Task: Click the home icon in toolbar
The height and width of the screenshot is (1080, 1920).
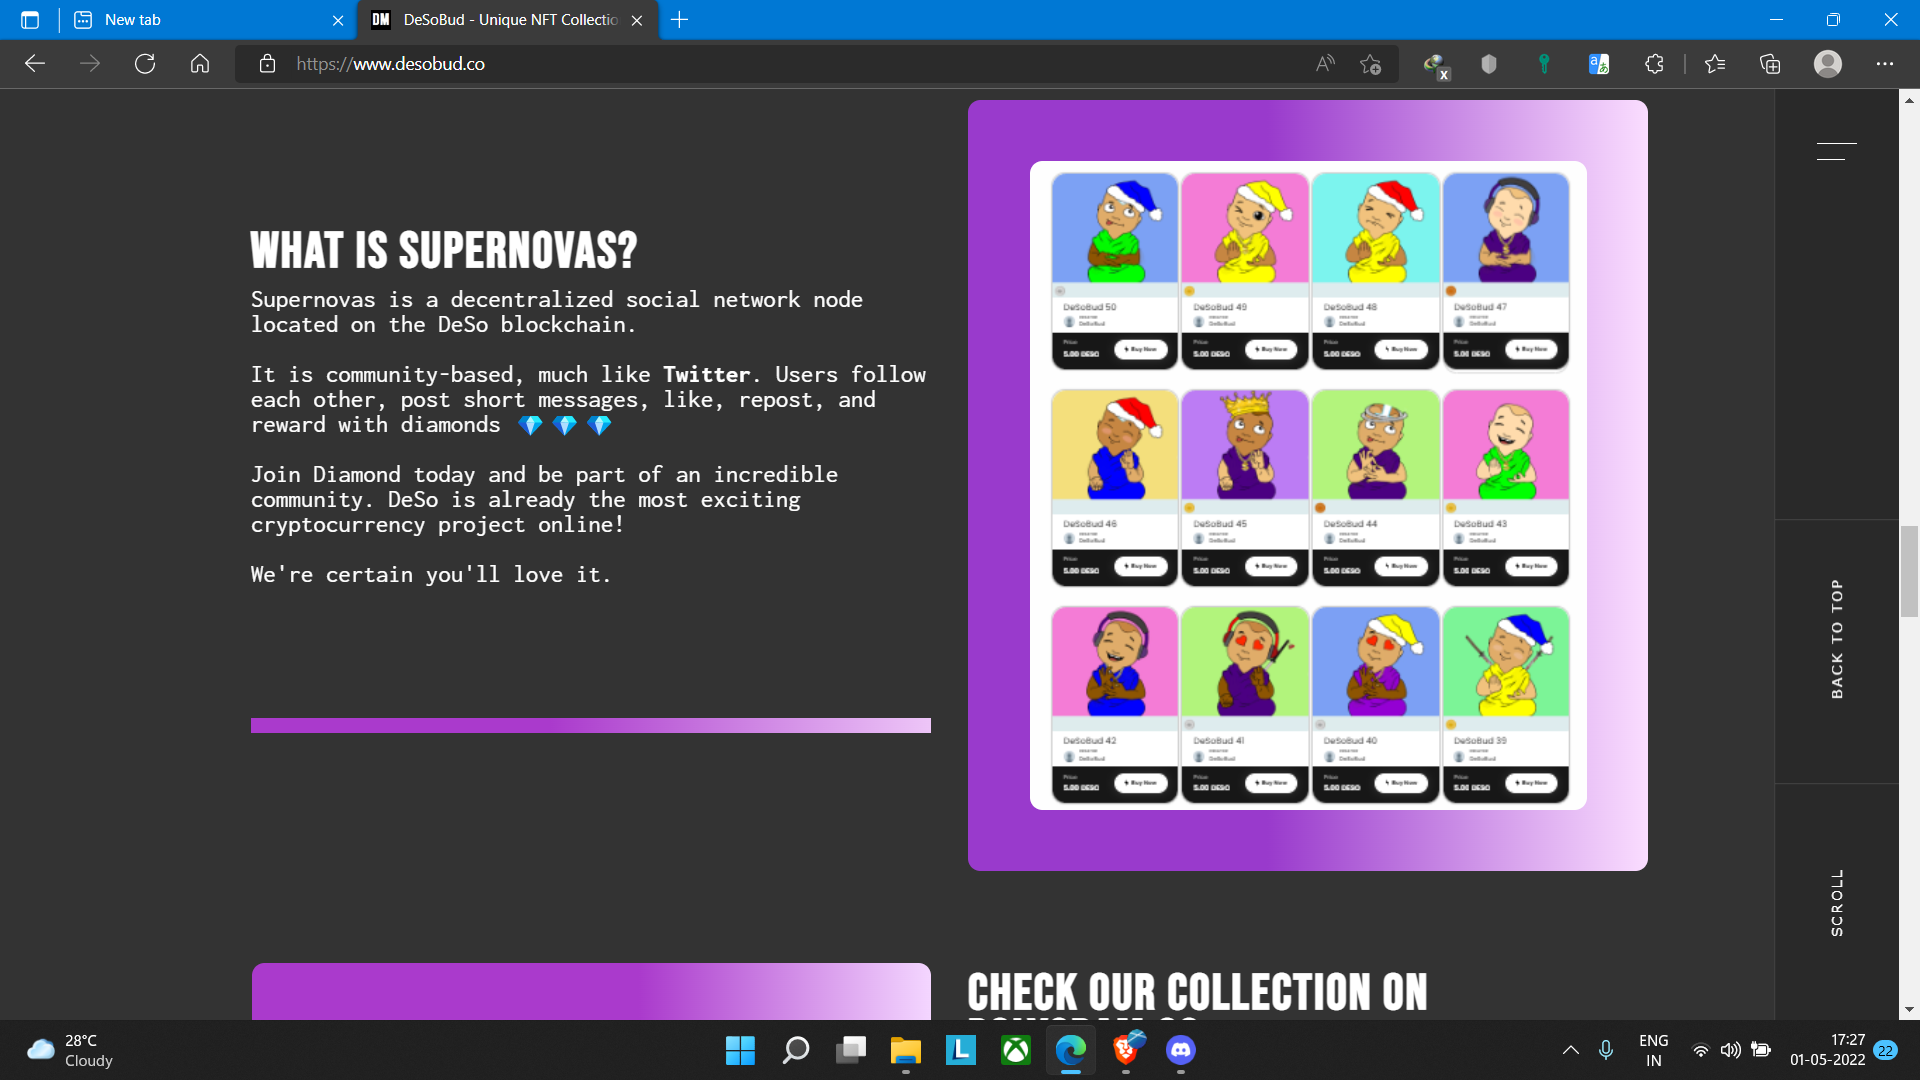Action: tap(200, 64)
